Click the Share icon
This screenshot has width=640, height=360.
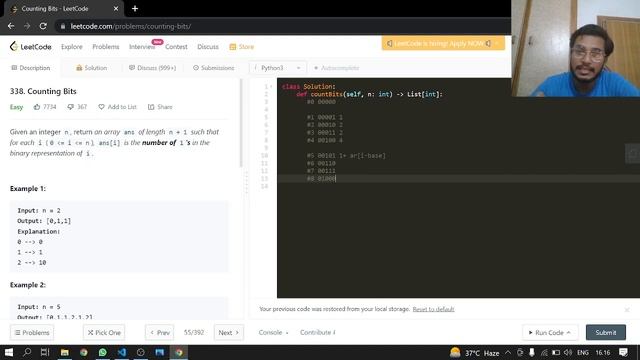coord(151,107)
